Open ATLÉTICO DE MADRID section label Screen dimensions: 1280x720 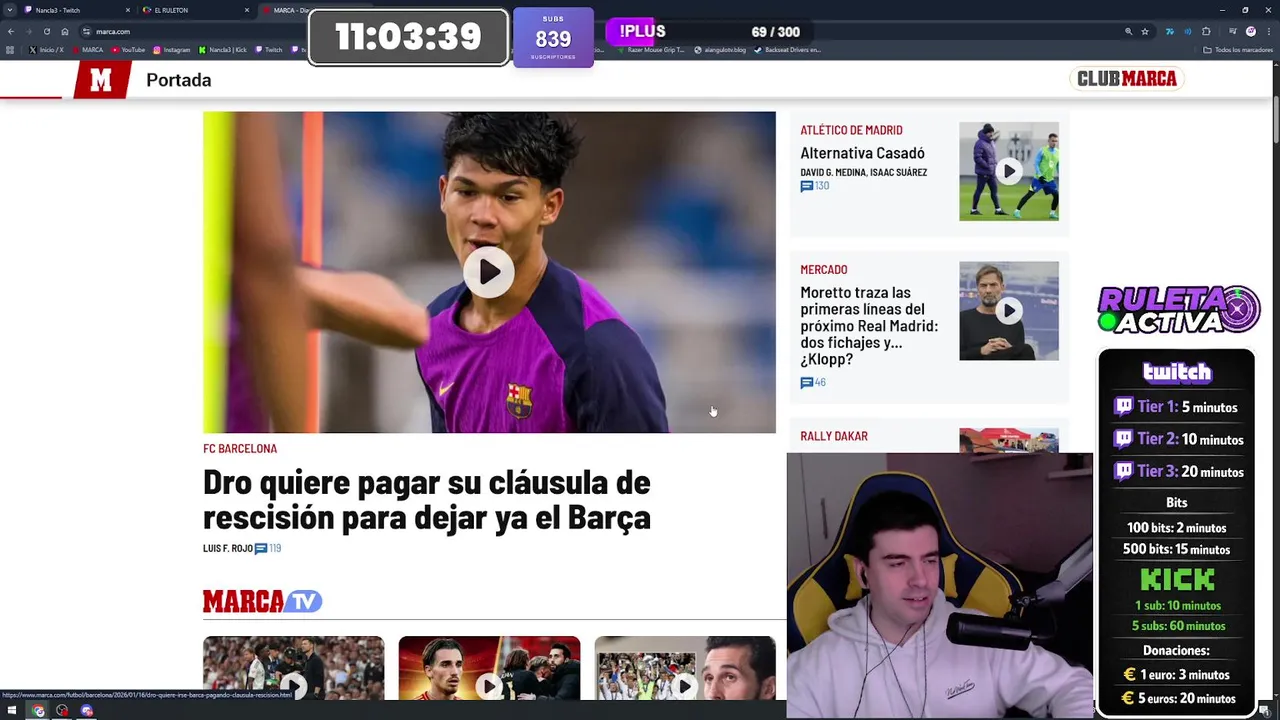[x=851, y=130]
